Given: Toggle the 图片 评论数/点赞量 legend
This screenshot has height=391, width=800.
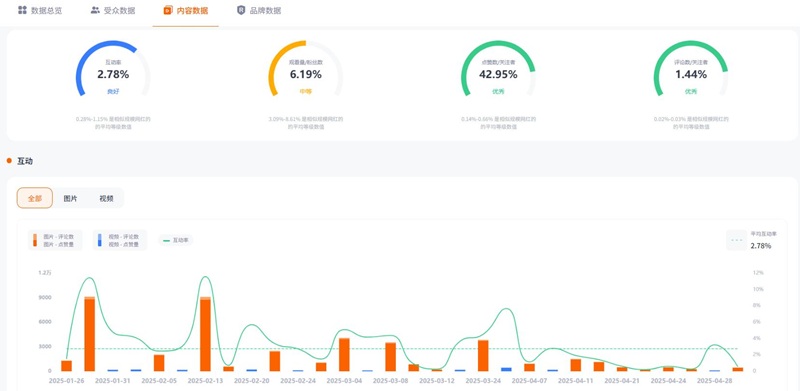Looking at the screenshot, I should coord(55,240).
